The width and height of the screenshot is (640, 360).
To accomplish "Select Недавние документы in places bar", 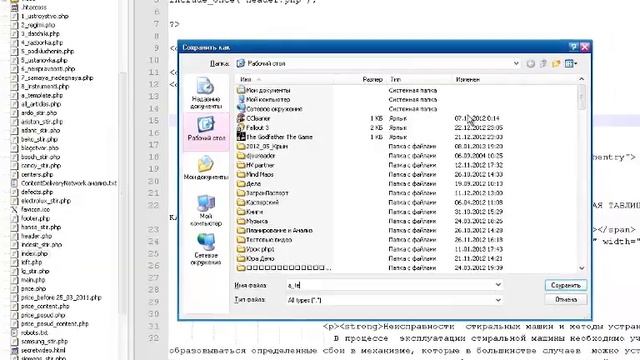I will point(206,93).
